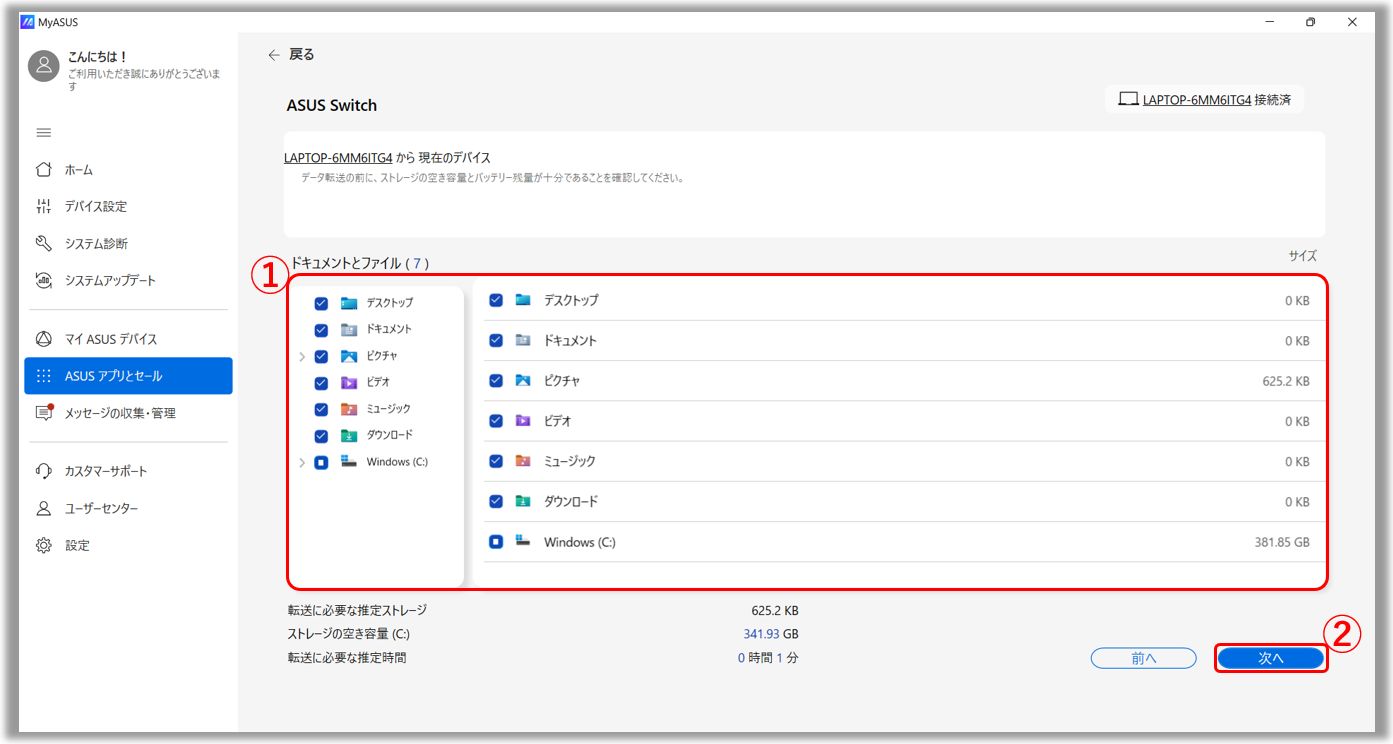
Task: Click the 前へ button
Action: [1144, 658]
